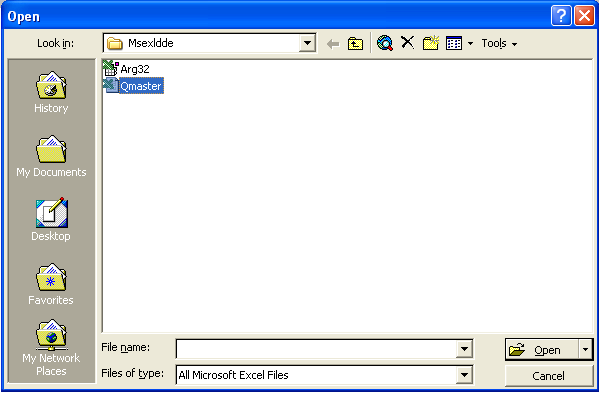Create a new folder with the toolbar icon
Screen dimensions: 599x393
(431, 43)
